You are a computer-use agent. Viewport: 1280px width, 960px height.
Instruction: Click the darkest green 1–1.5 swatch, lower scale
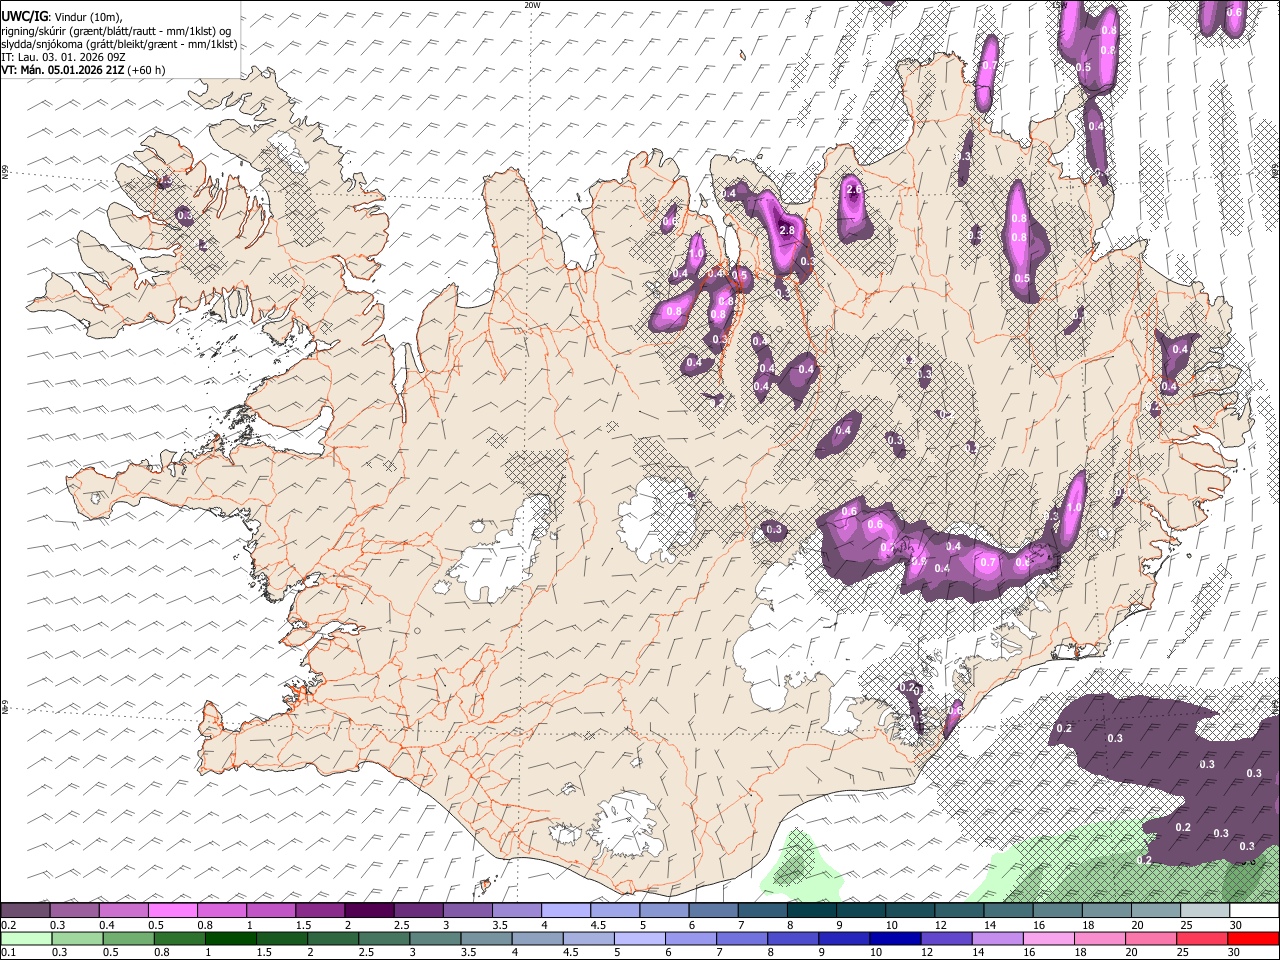click(x=231, y=938)
